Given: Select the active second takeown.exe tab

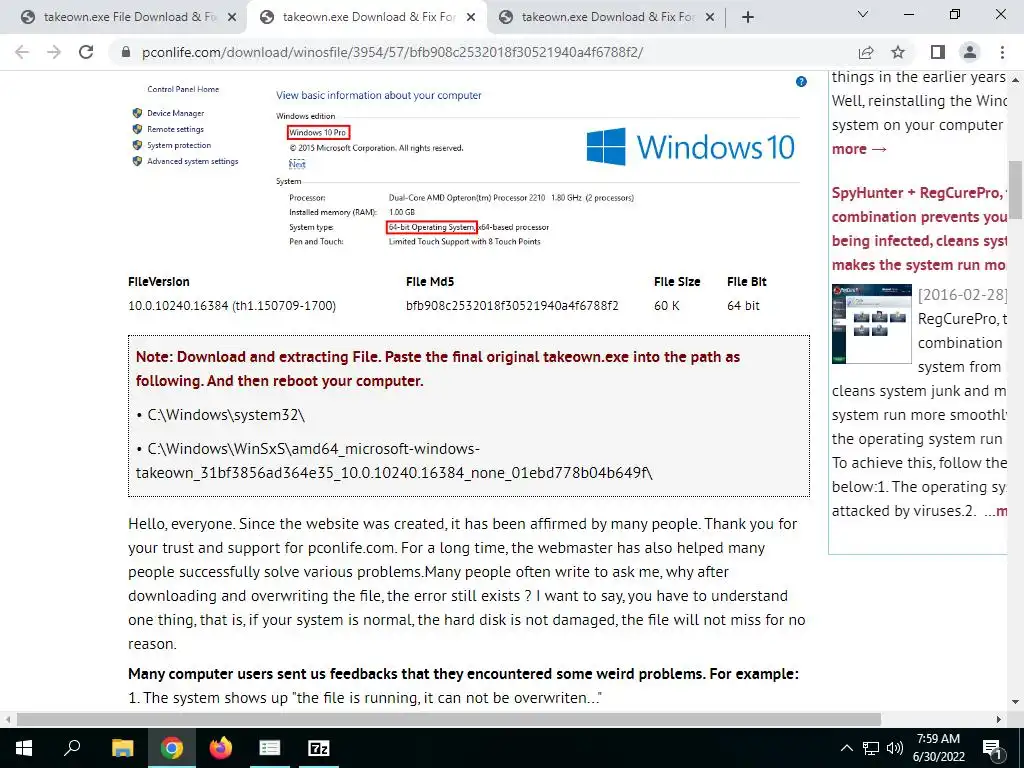Looking at the screenshot, I should click(366, 17).
